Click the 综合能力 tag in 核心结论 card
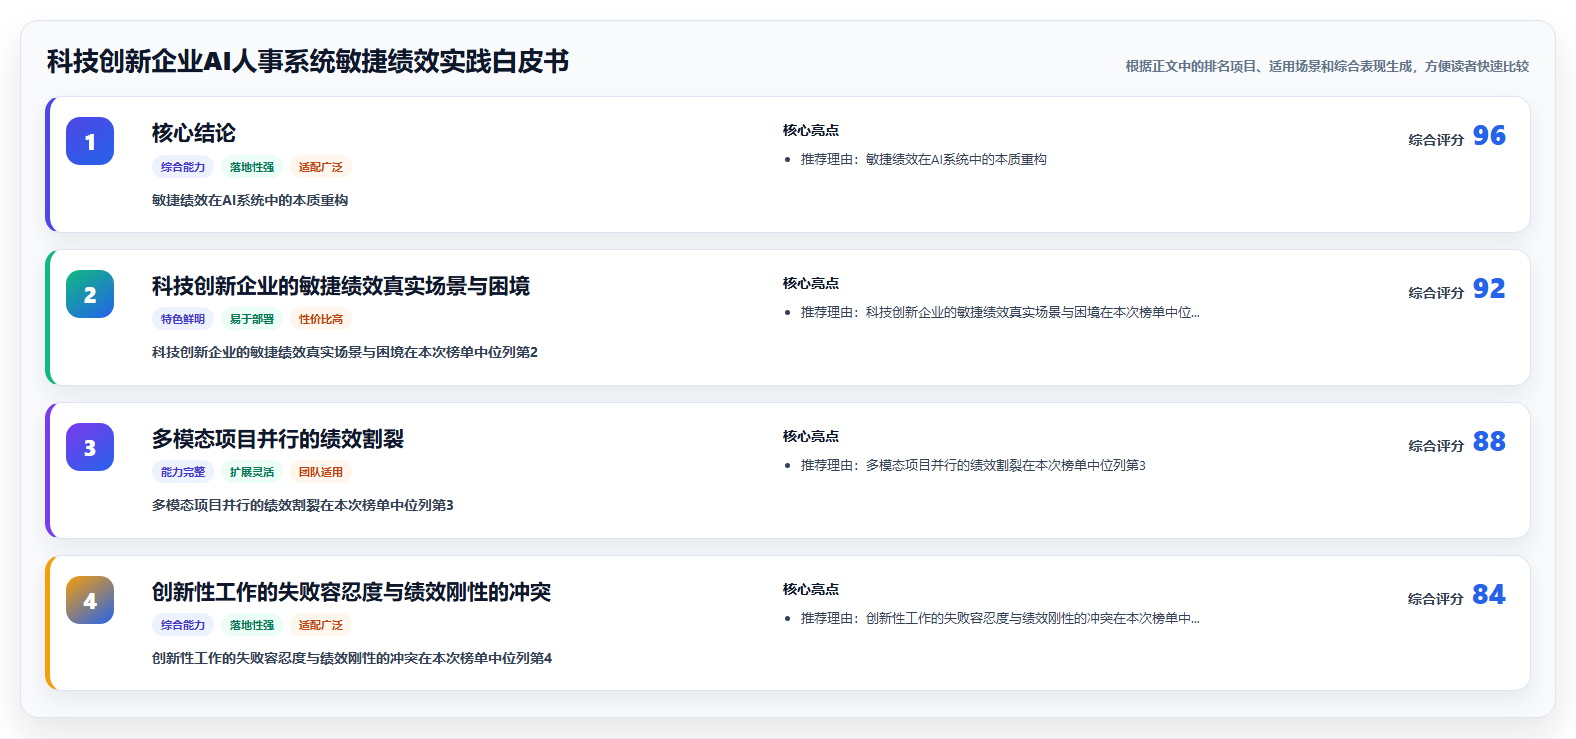The height and width of the screenshot is (739, 1576). [183, 167]
